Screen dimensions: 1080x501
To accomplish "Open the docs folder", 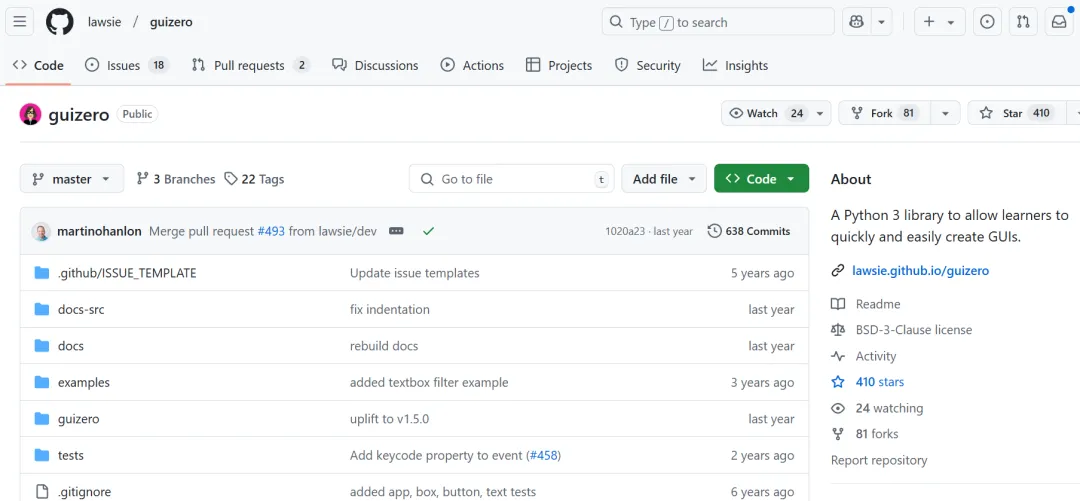I will point(71,346).
